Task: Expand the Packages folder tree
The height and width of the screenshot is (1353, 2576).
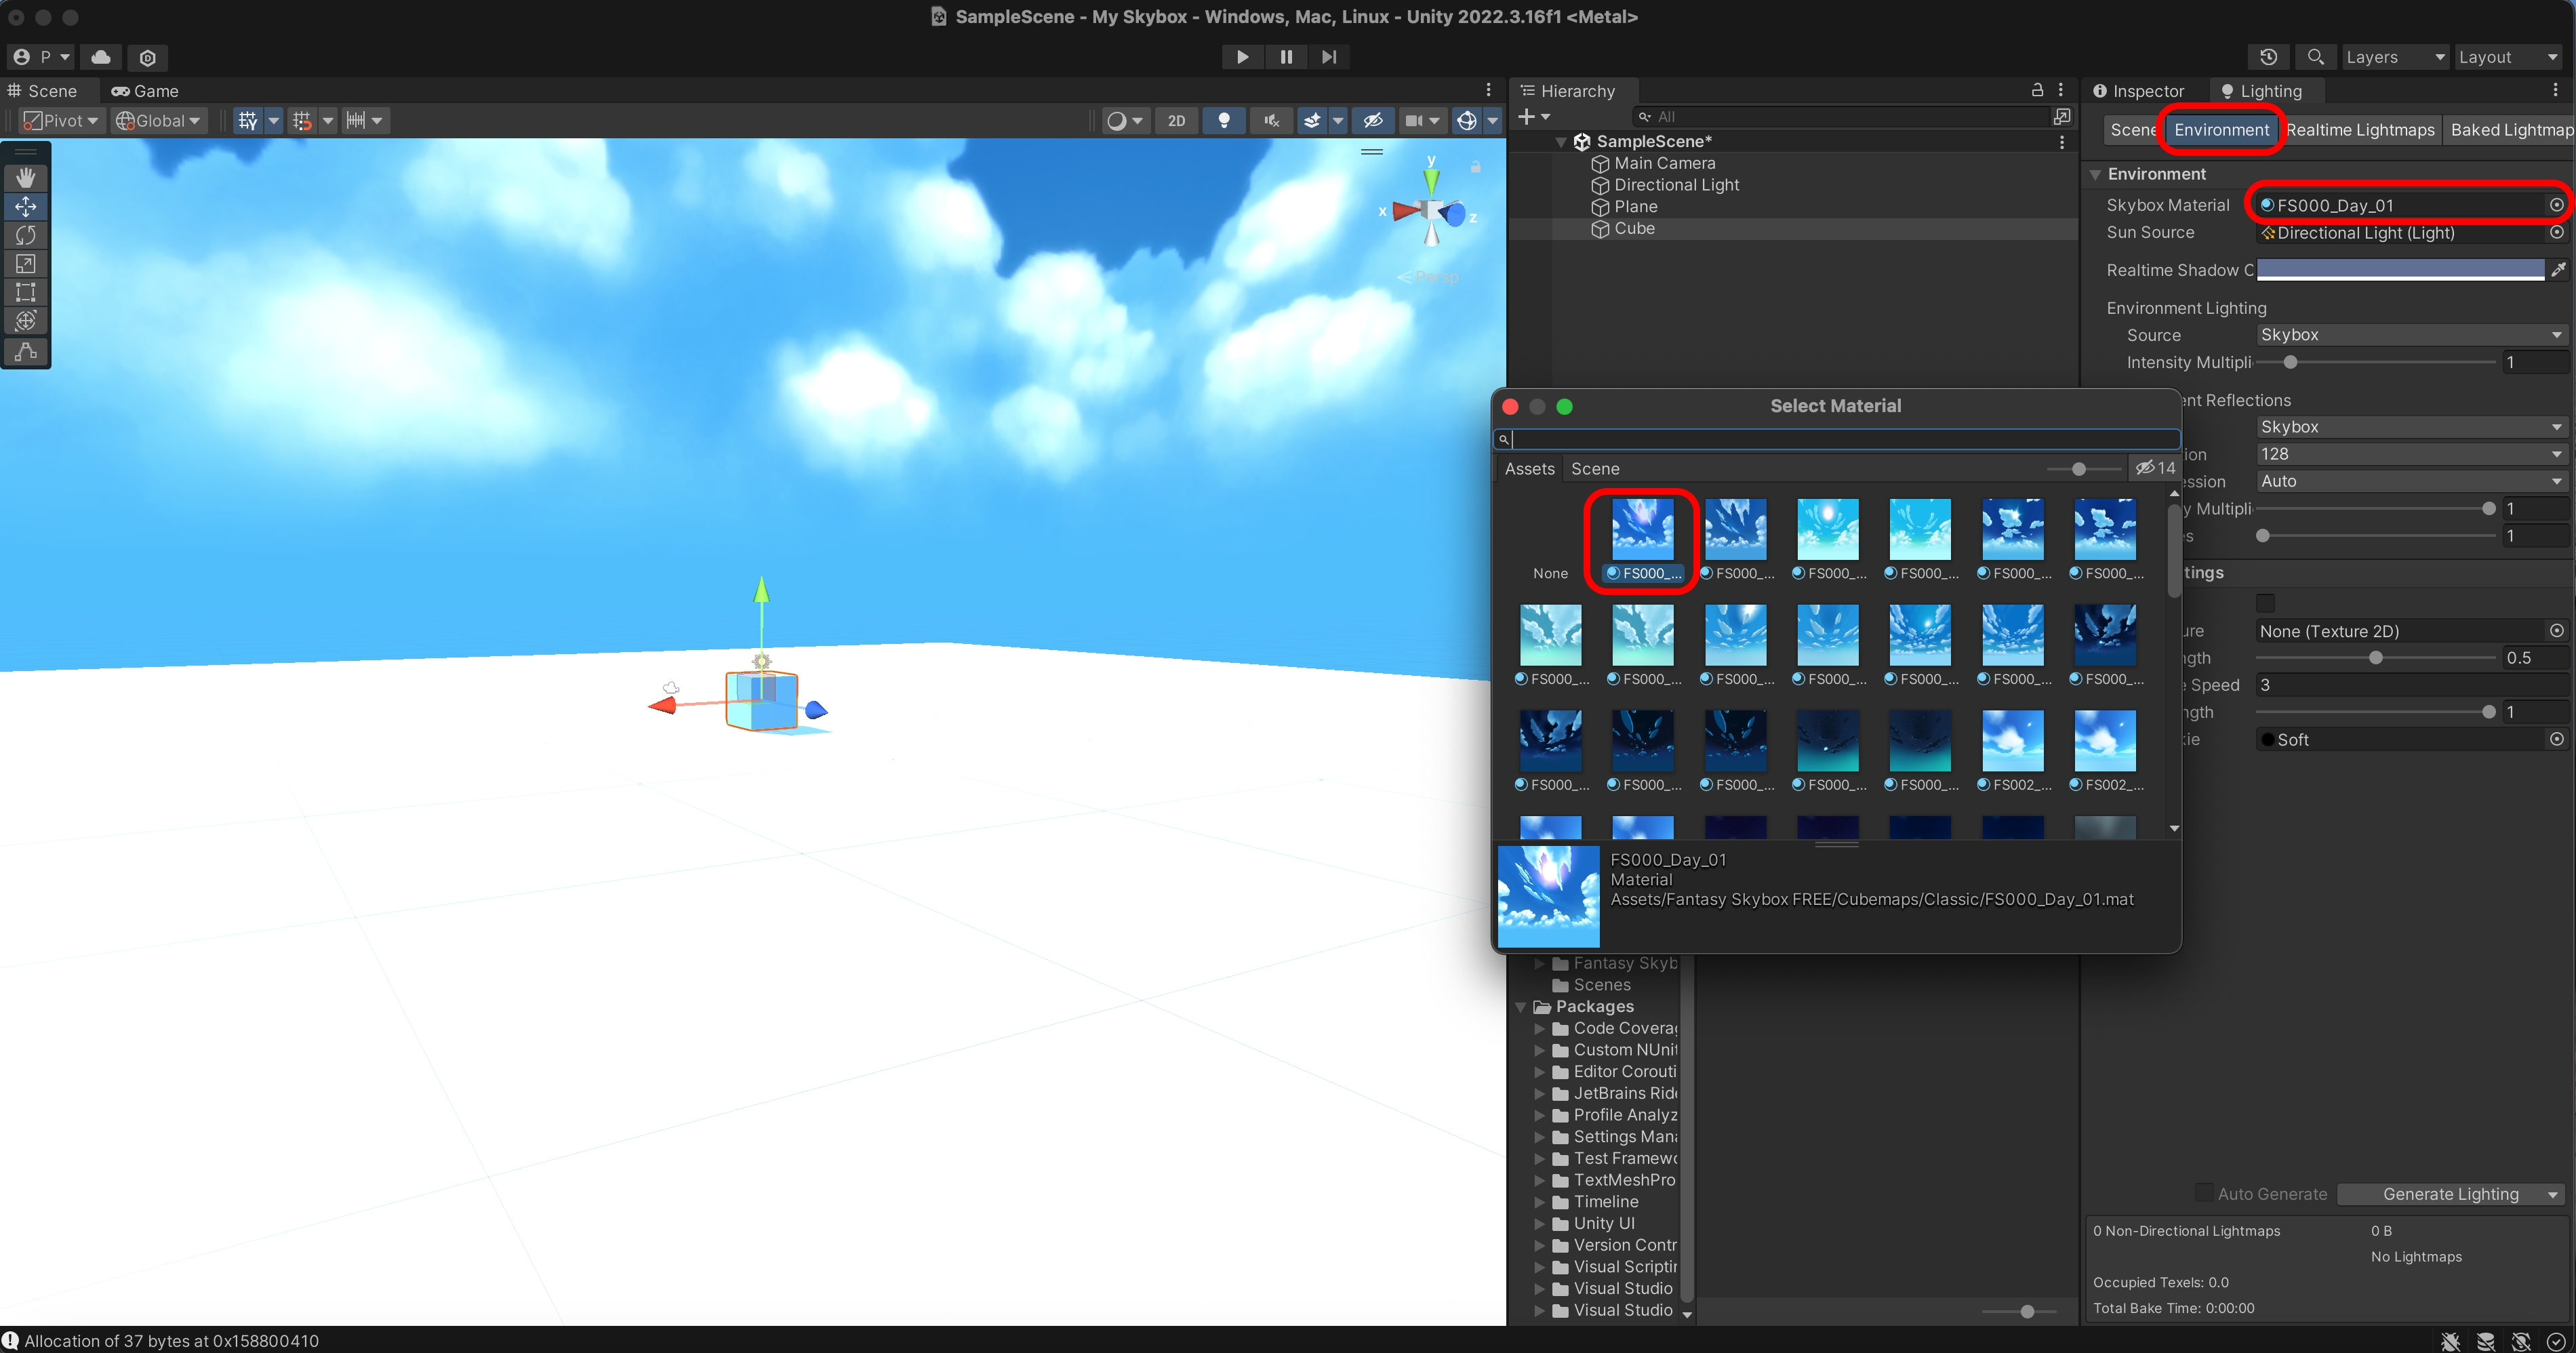Action: point(1521,1007)
